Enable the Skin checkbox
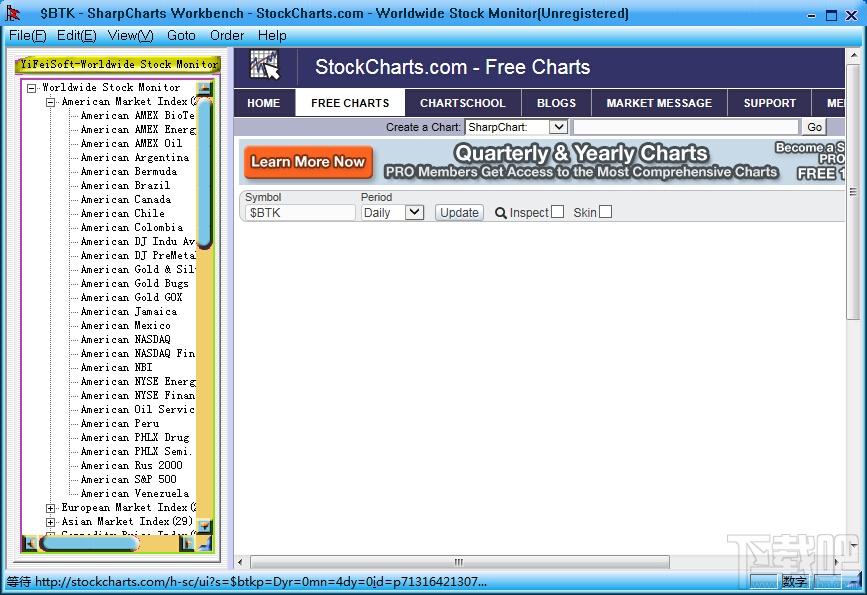867x595 pixels. [x=605, y=212]
